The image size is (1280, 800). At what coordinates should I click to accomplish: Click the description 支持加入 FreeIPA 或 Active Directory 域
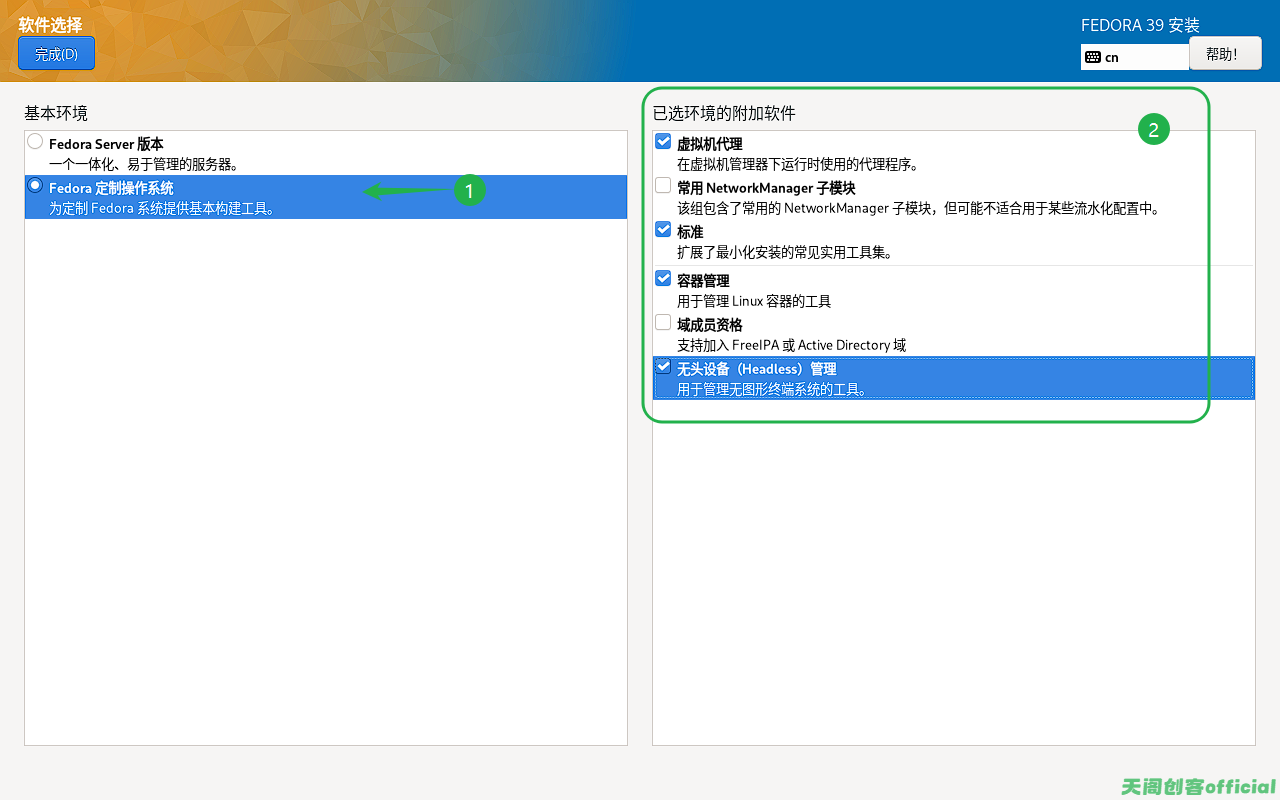coord(791,345)
